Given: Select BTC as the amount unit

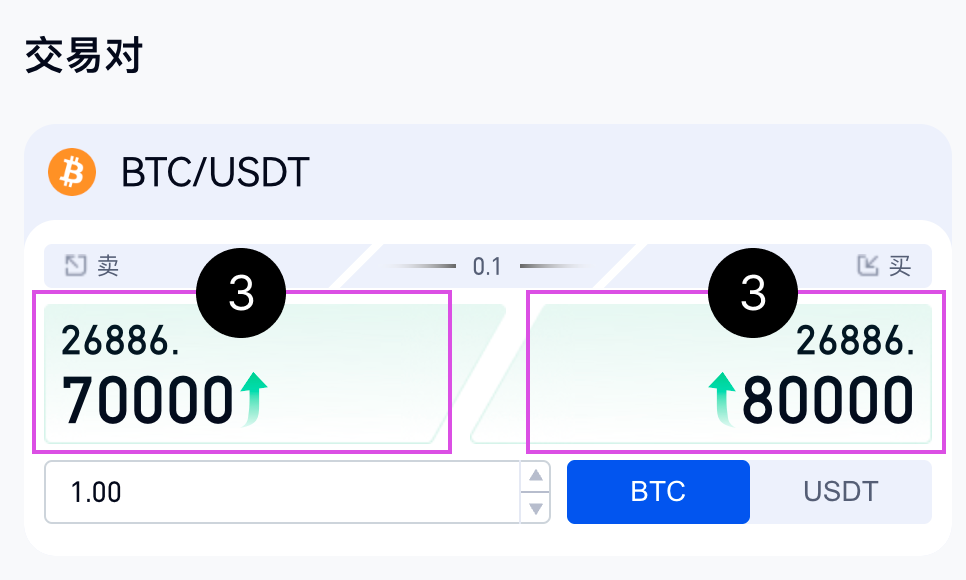Looking at the screenshot, I should 658,492.
